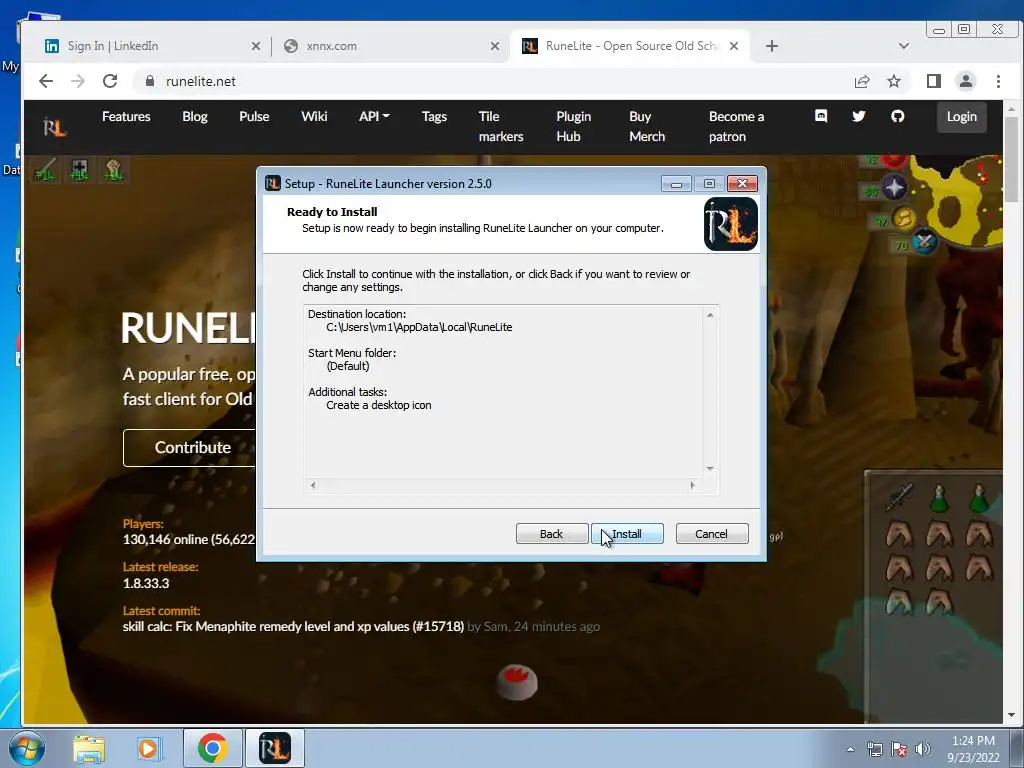Expand the API dropdown in the navbar
Viewport: 1024px width, 768px height.
(x=374, y=116)
